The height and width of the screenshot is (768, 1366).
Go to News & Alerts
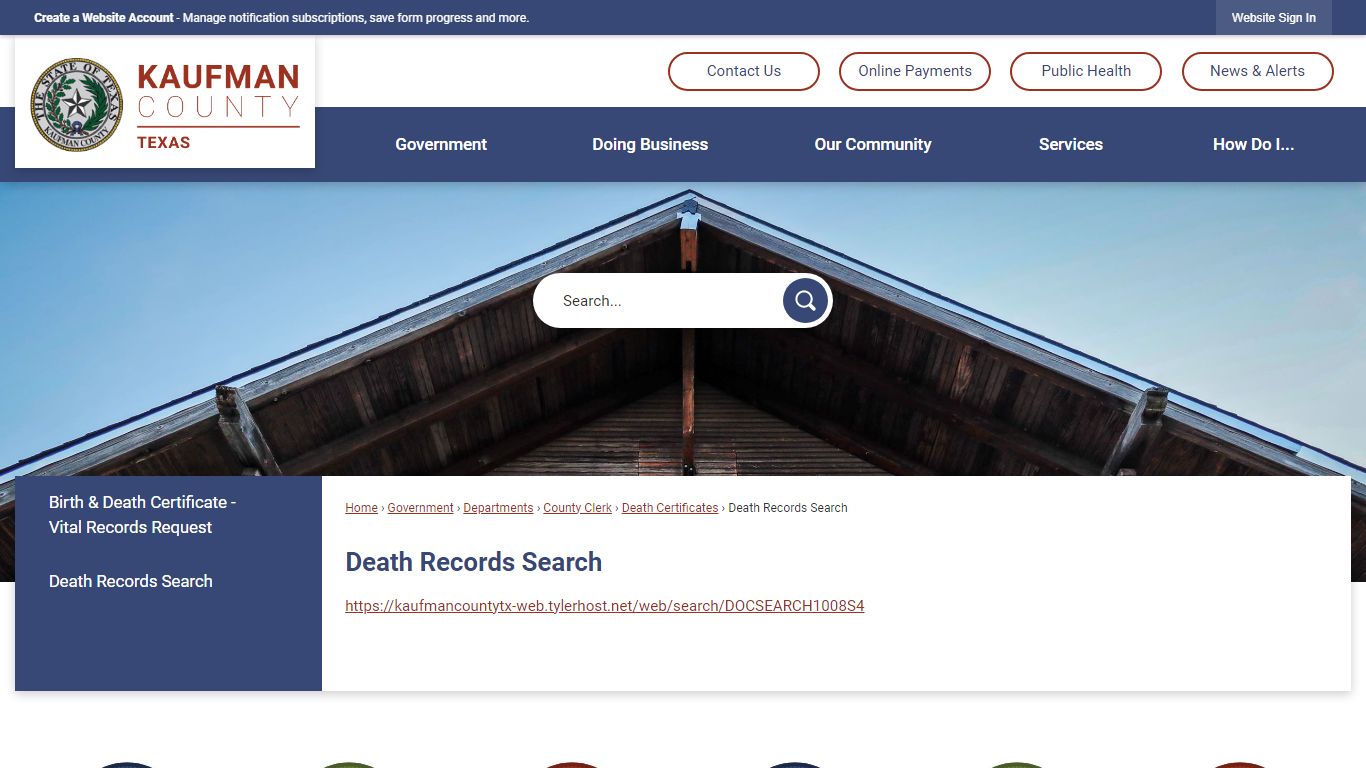point(1257,71)
